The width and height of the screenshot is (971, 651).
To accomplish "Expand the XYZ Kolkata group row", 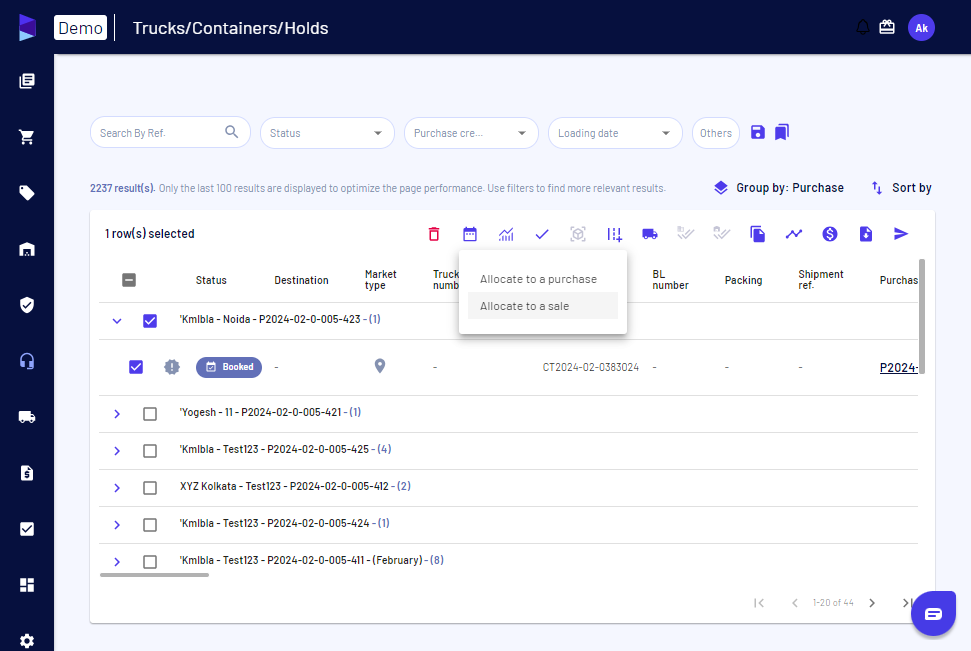I will tap(117, 488).
